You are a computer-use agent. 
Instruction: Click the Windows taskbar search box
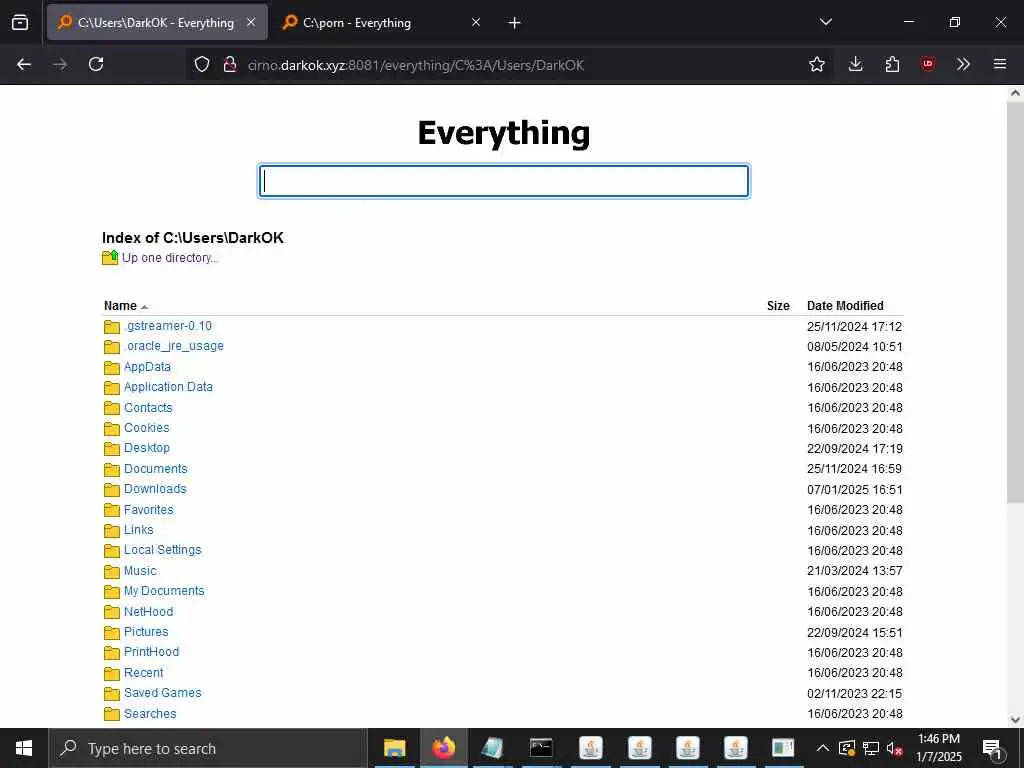click(x=208, y=748)
